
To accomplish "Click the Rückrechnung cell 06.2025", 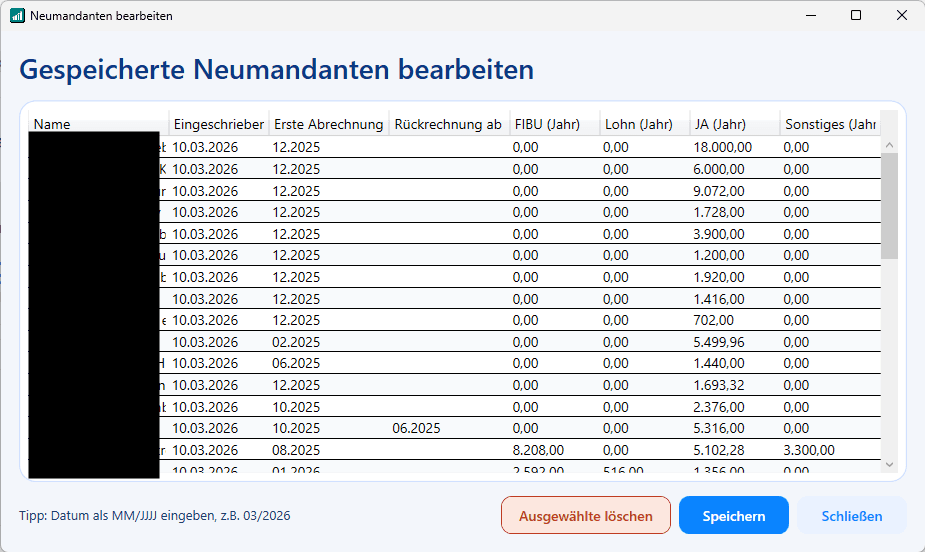I will [449, 428].
